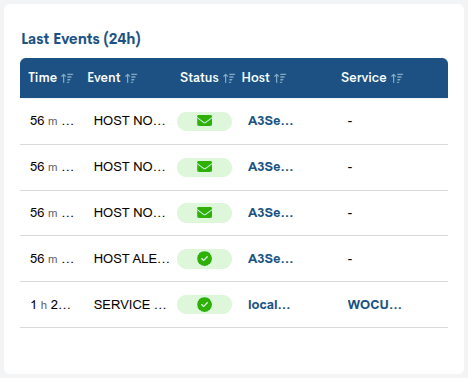The image size is (468, 378).
Task: Click the Last Events (24h) title
Action: tap(81, 39)
